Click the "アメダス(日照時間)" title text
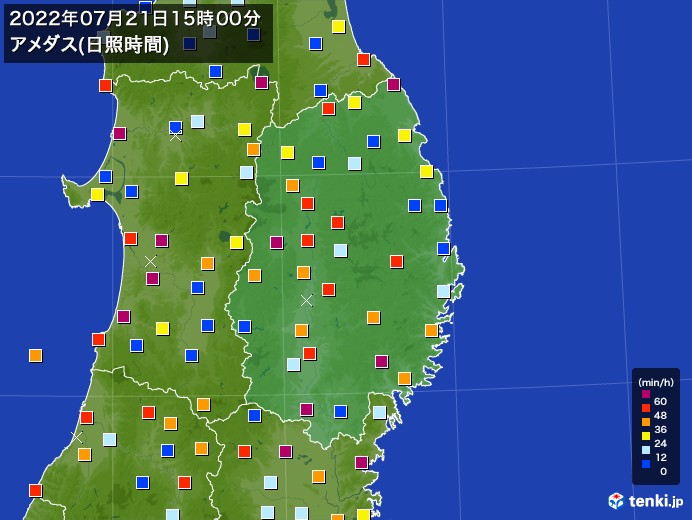692x520 pixels. (89, 45)
